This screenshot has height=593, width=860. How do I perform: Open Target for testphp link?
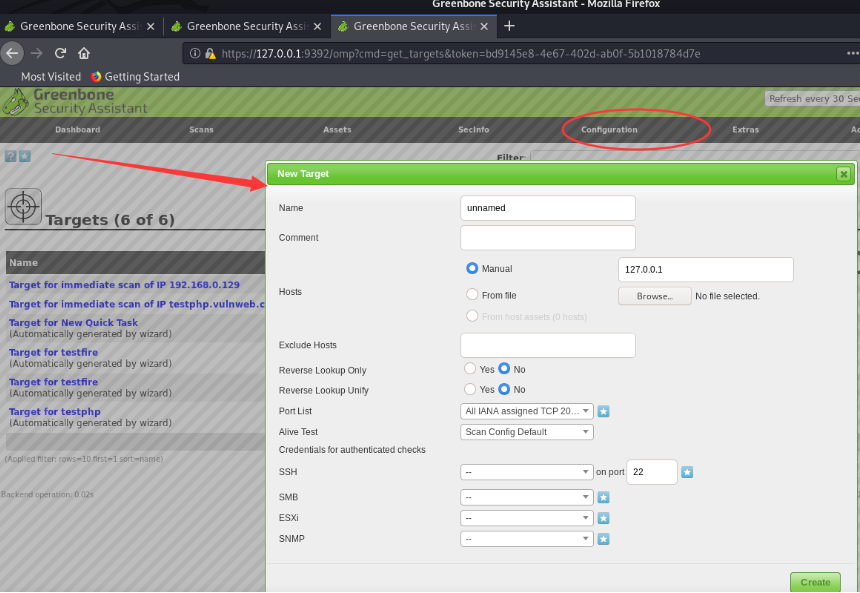click(55, 411)
